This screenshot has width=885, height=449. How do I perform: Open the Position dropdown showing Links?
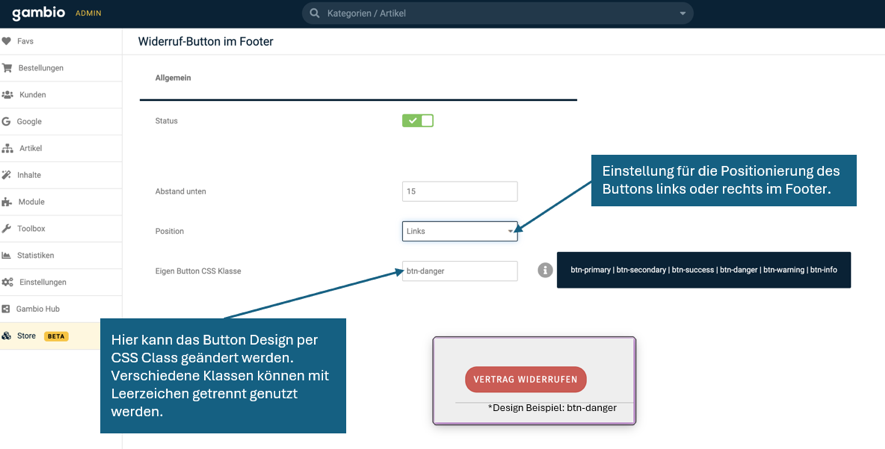pyautogui.click(x=459, y=231)
